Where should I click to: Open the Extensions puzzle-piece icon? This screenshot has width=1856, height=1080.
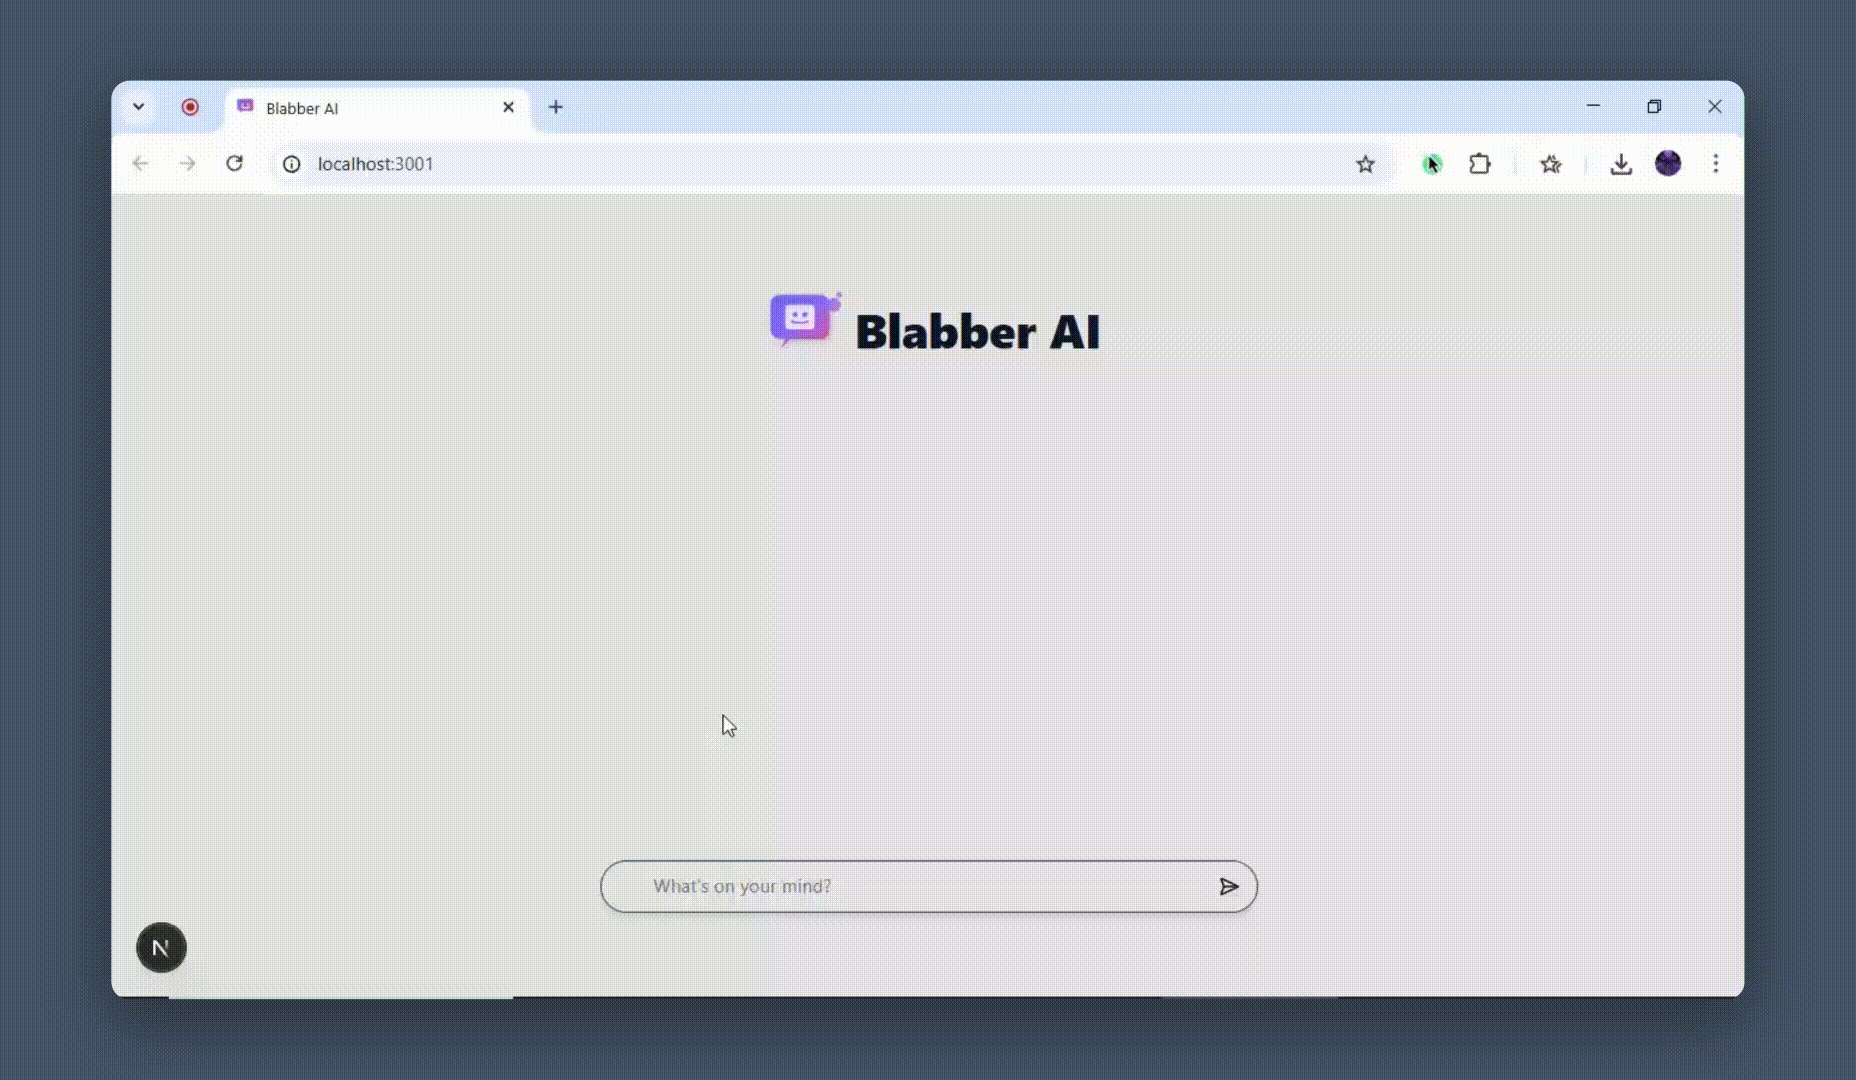point(1480,164)
